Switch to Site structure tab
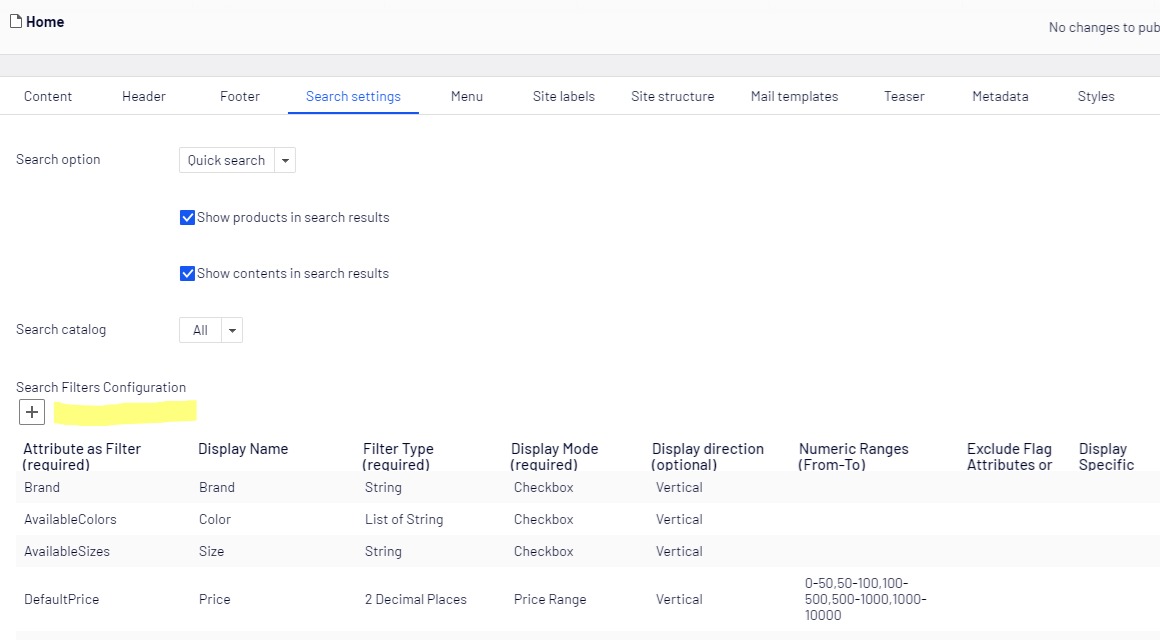The image size is (1160, 640). pyautogui.click(x=672, y=96)
